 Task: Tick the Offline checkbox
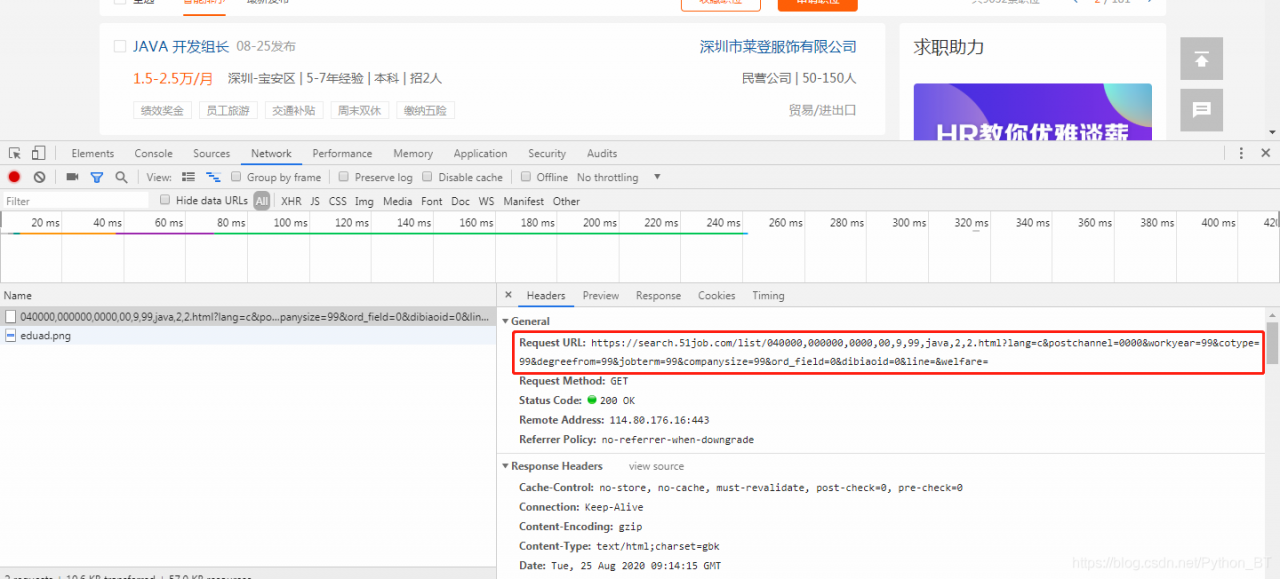(x=526, y=177)
